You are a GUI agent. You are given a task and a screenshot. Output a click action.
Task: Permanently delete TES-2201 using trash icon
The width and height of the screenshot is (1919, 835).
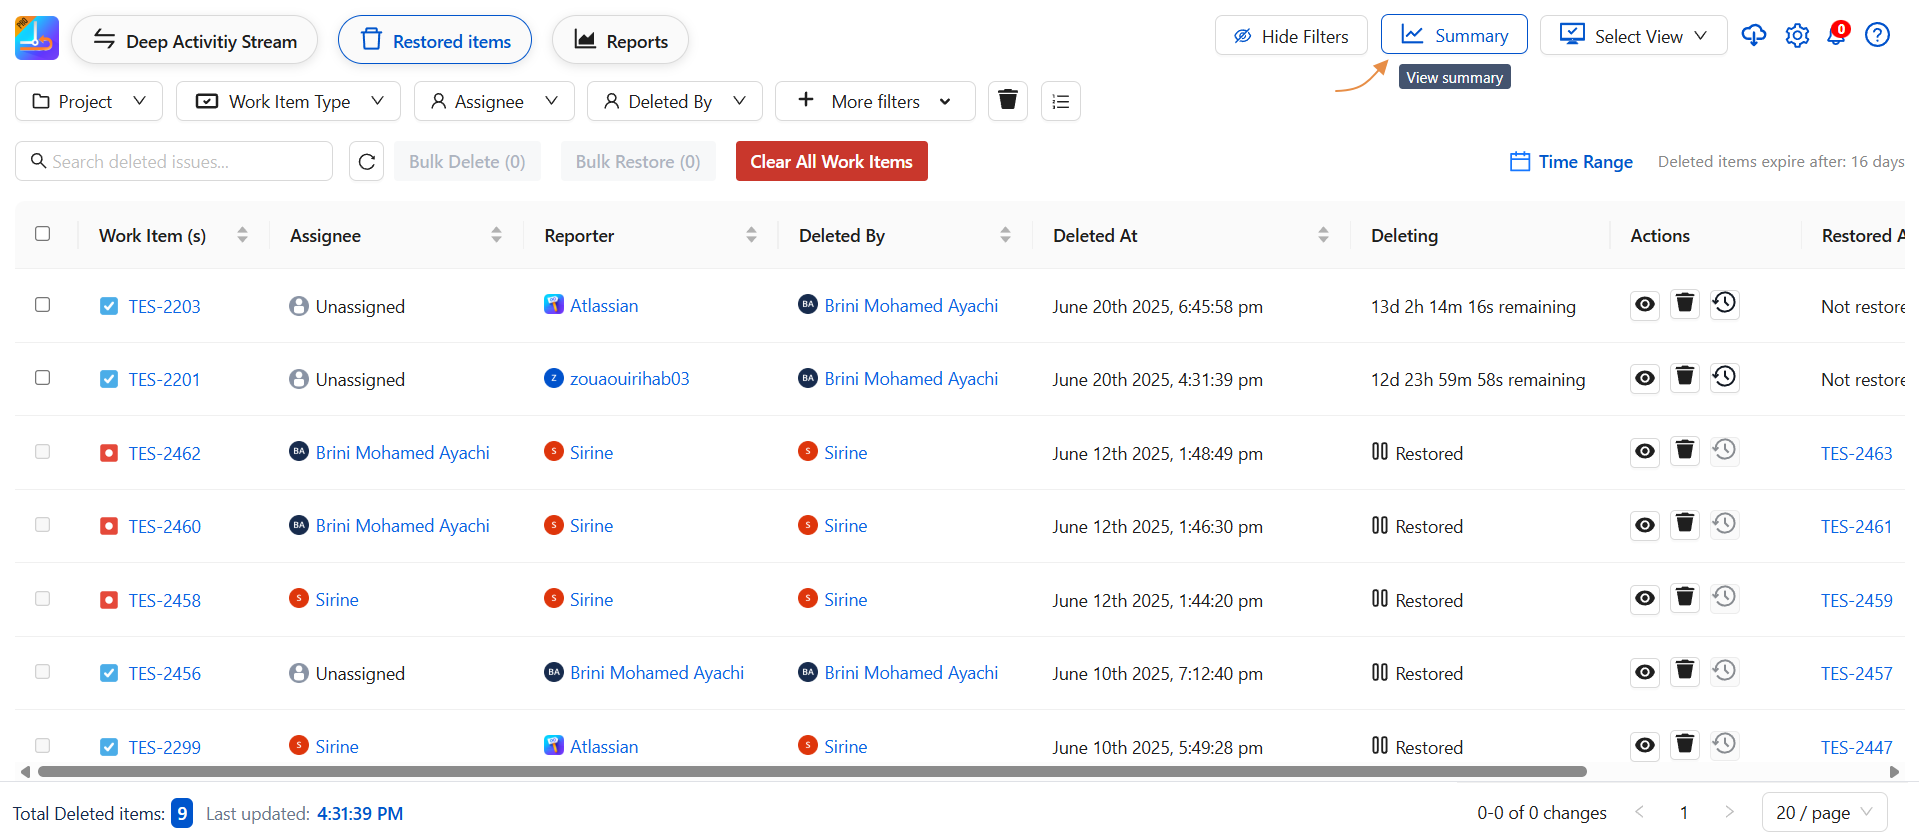click(x=1685, y=378)
